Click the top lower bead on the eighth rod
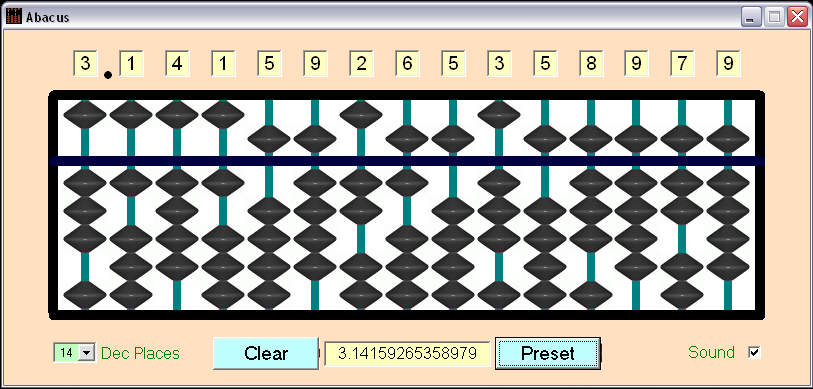The height and width of the screenshot is (389, 813). pyautogui.click(x=407, y=183)
